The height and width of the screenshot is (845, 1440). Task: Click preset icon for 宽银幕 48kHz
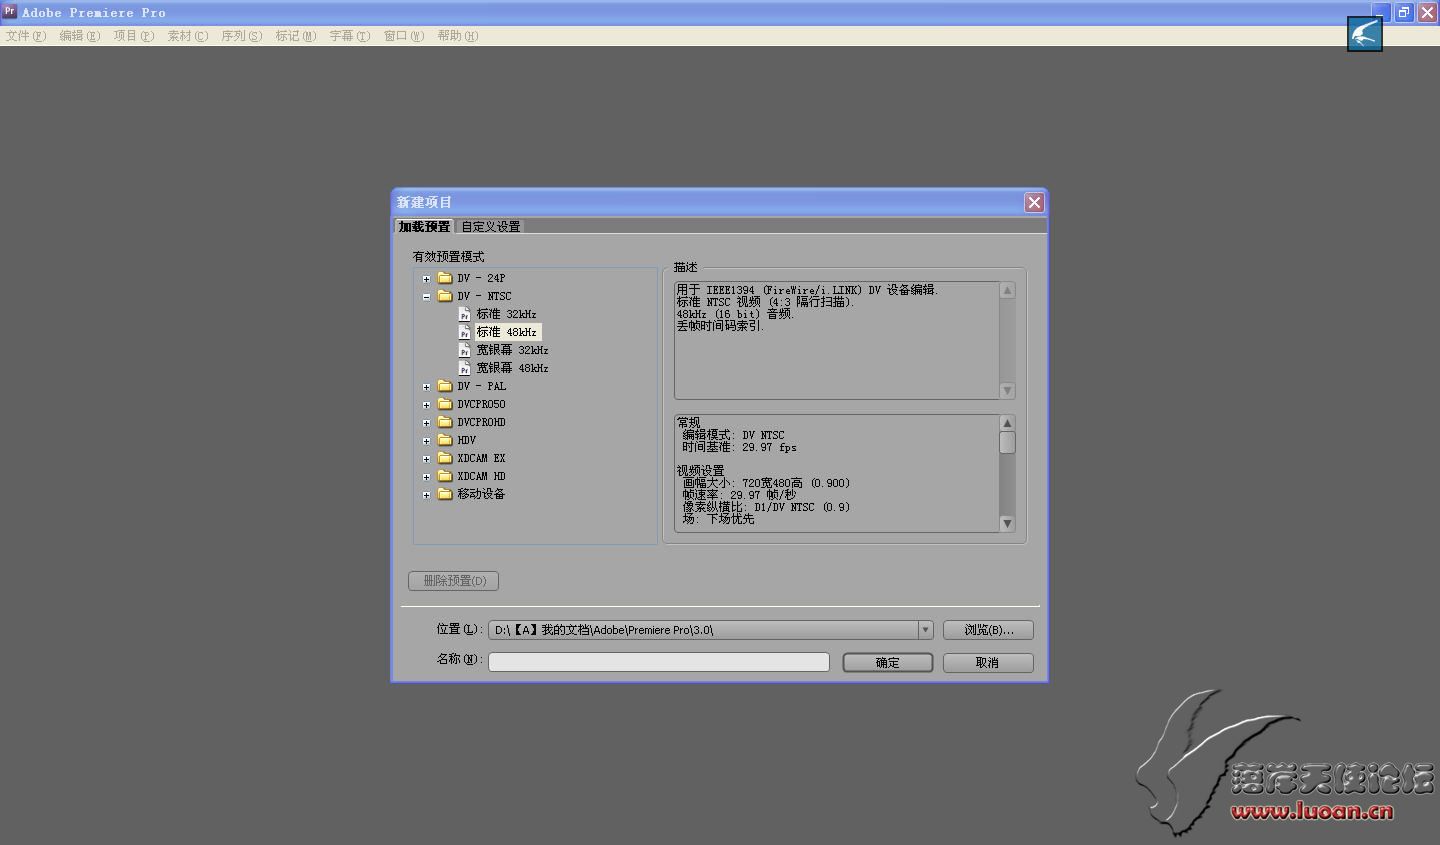tap(464, 368)
